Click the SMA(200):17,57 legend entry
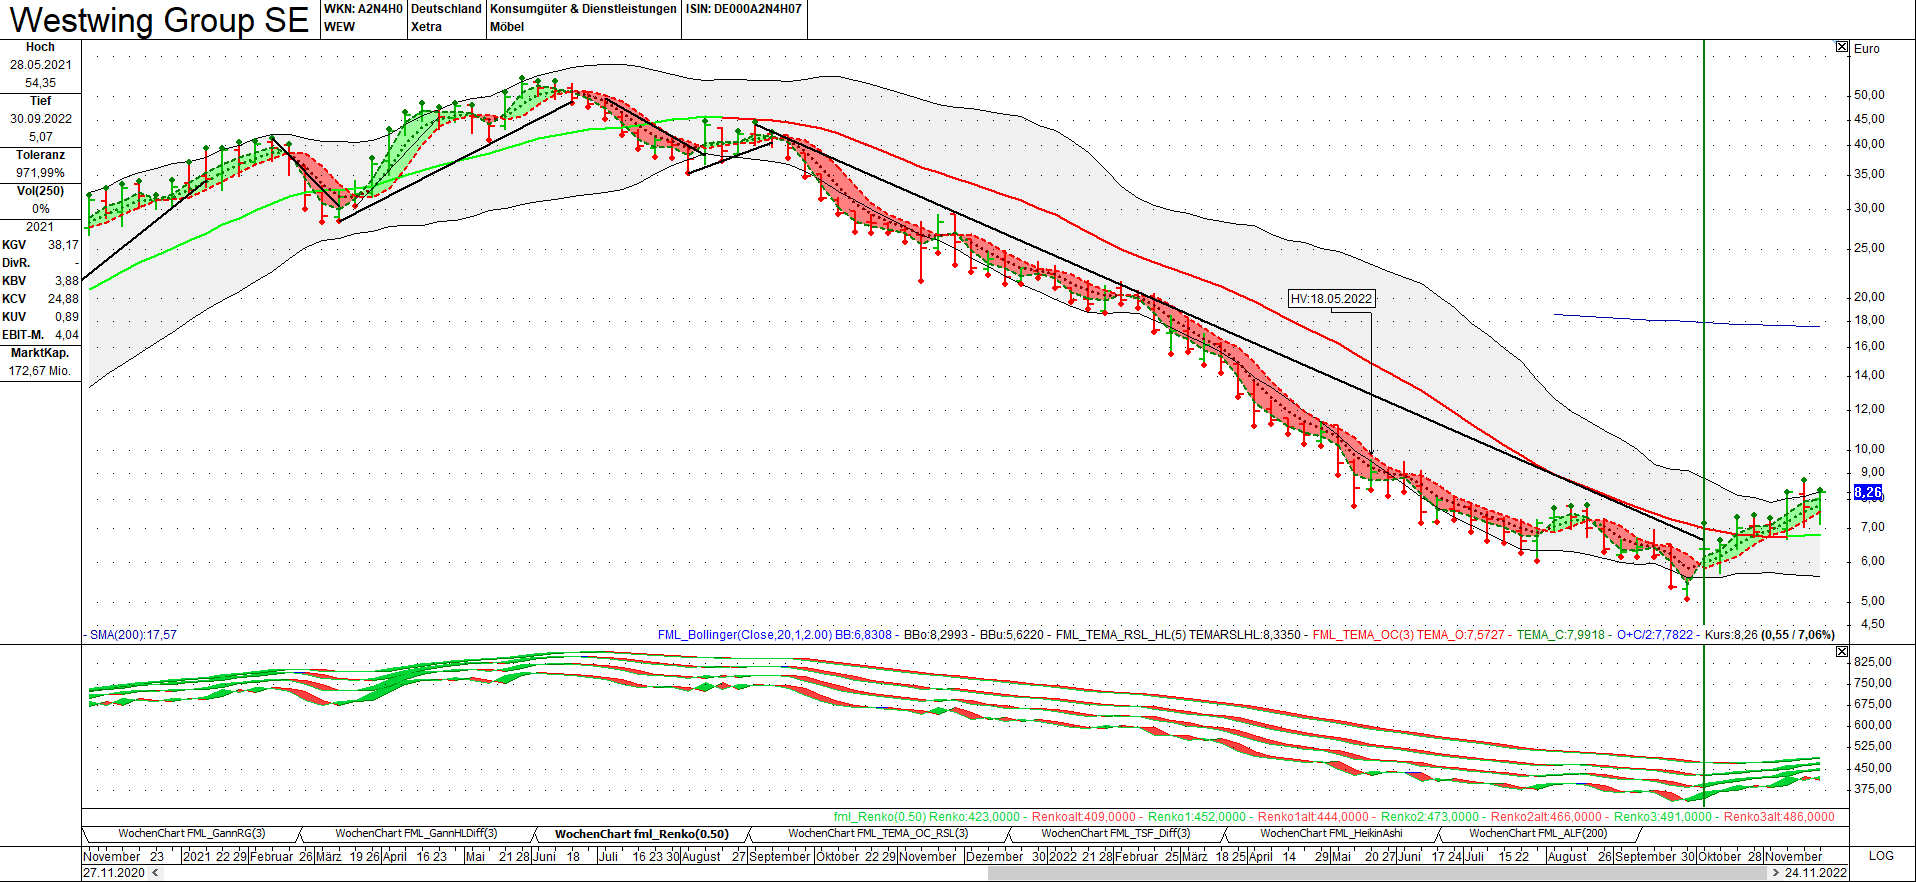 133,635
